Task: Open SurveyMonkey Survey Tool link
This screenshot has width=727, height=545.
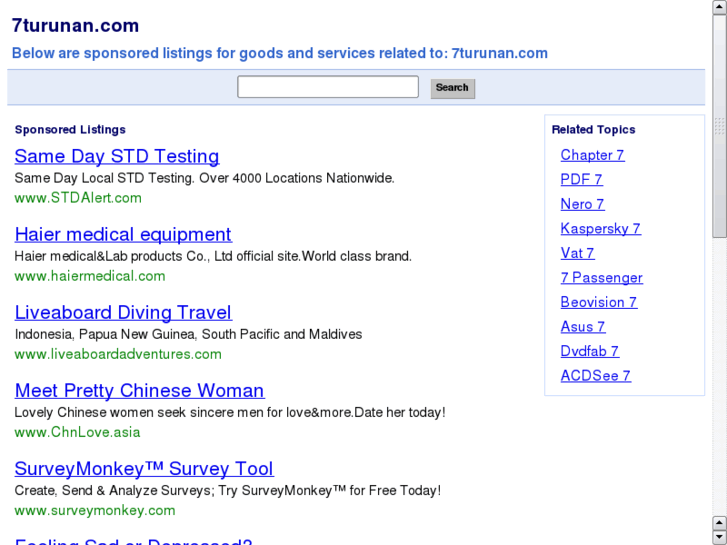Action: [x=144, y=468]
